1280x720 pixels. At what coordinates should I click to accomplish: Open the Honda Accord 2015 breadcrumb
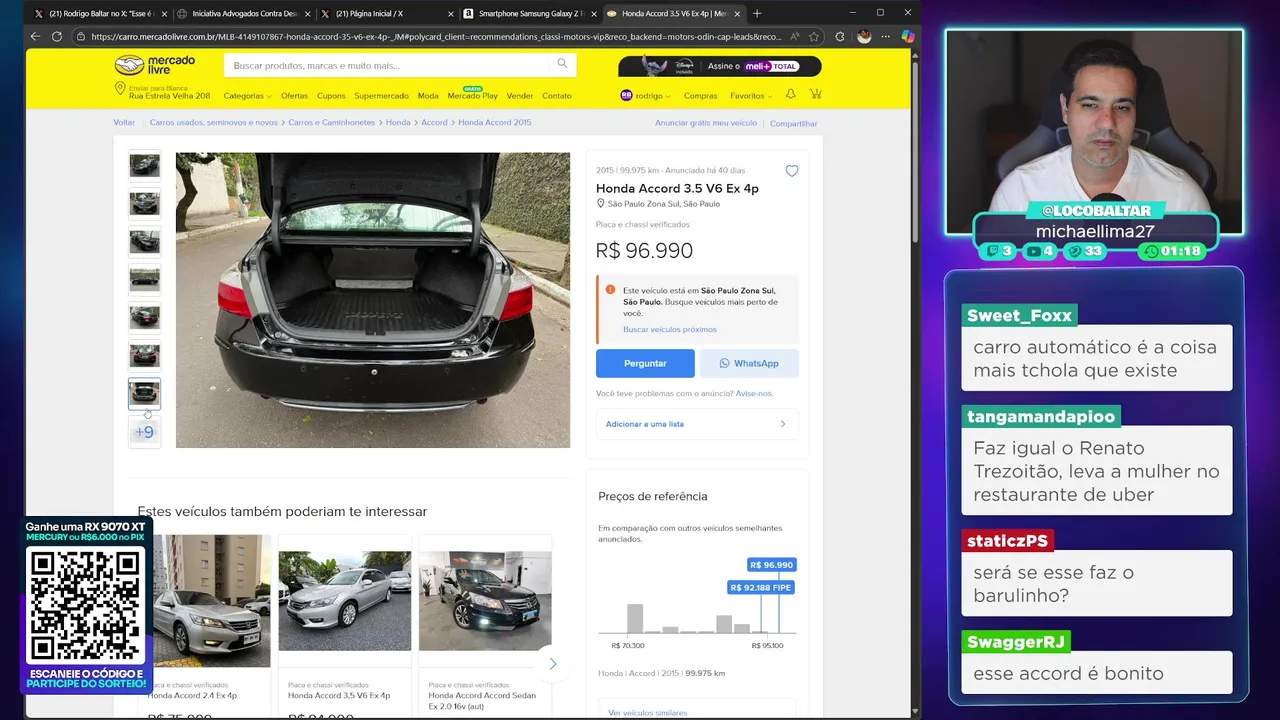coord(495,122)
